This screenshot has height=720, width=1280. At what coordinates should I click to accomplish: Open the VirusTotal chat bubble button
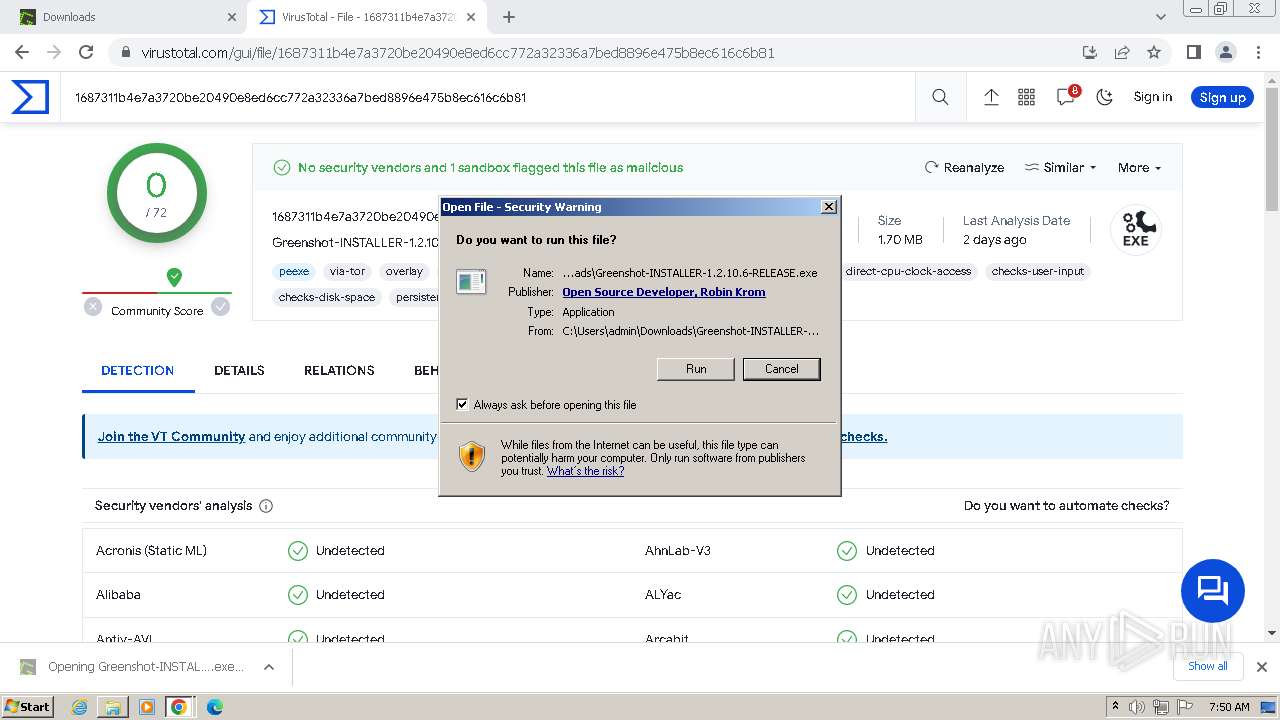1213,591
